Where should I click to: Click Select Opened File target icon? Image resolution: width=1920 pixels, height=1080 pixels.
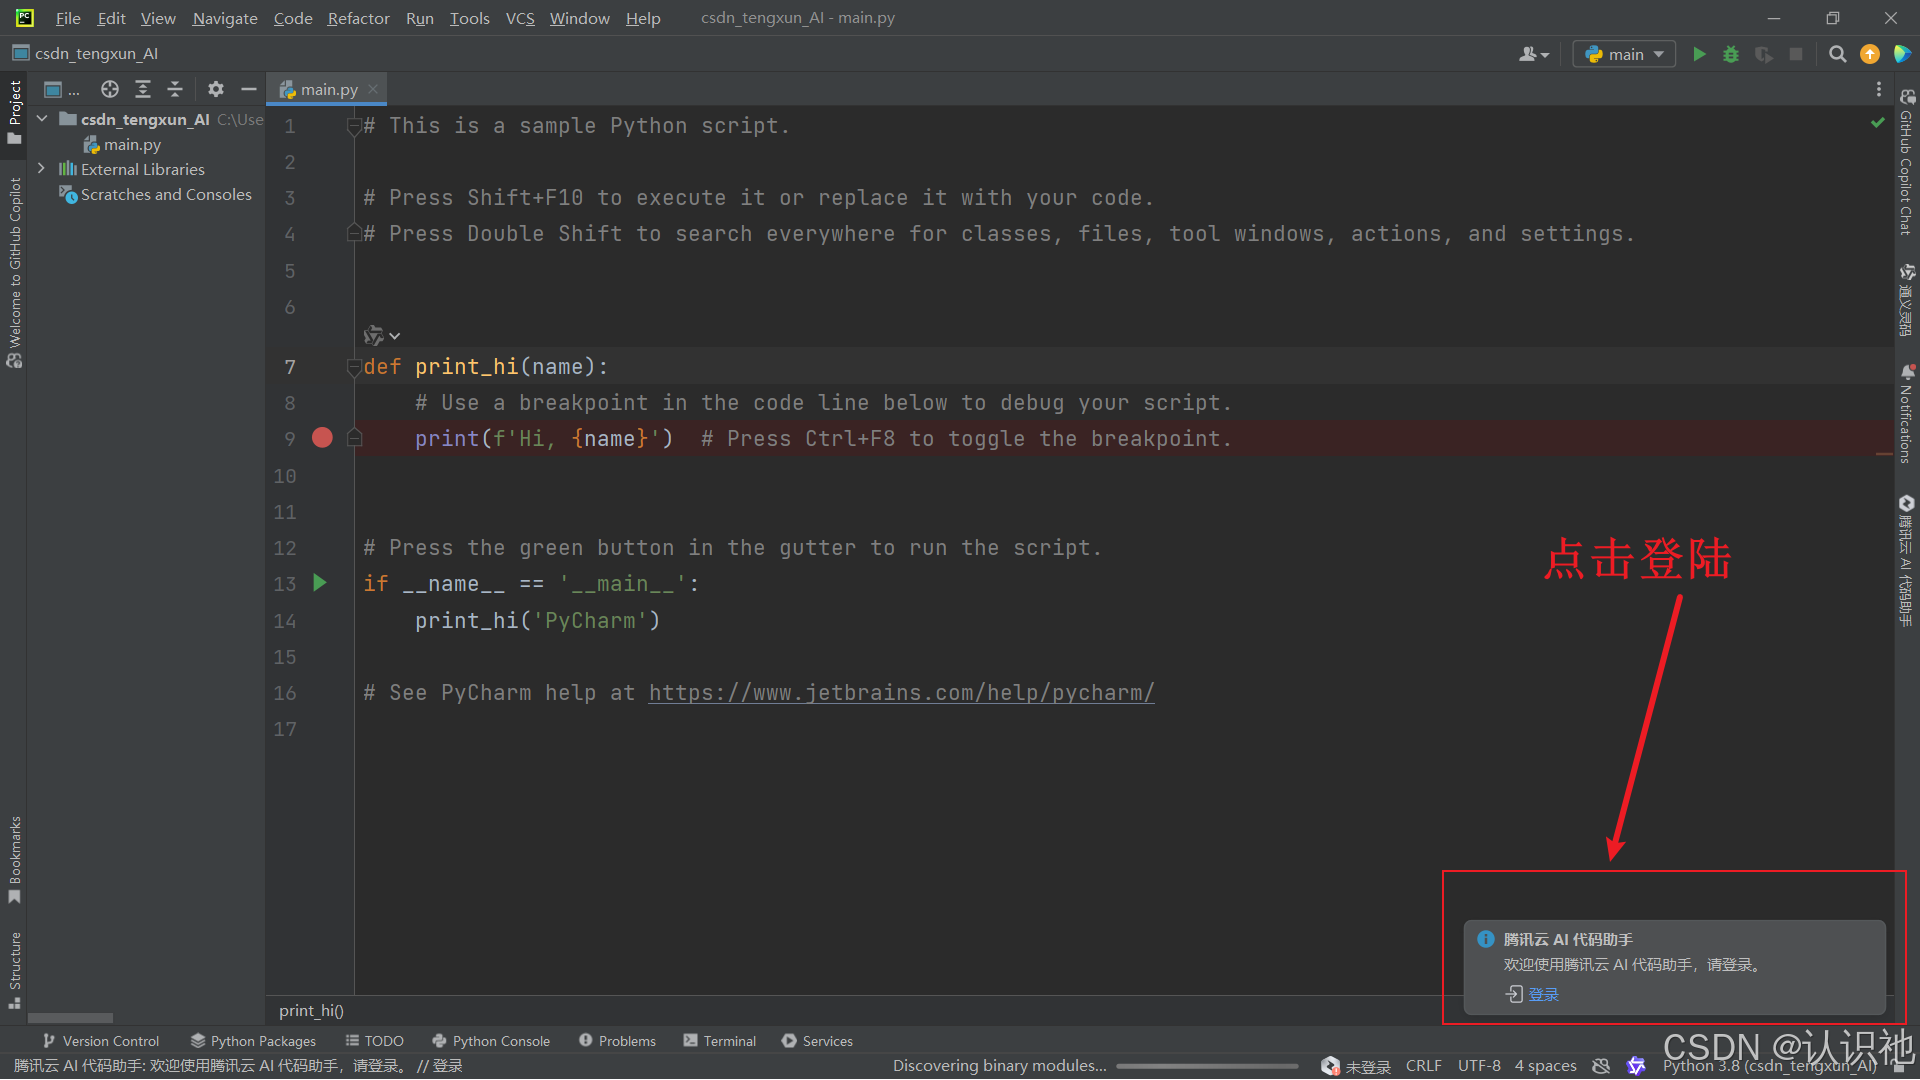click(110, 89)
